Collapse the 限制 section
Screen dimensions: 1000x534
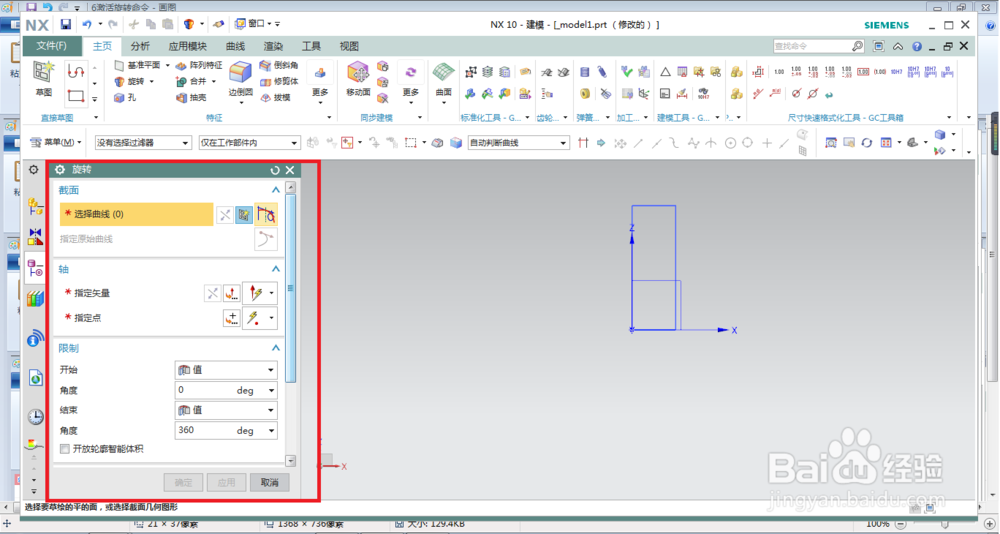pyautogui.click(x=276, y=348)
